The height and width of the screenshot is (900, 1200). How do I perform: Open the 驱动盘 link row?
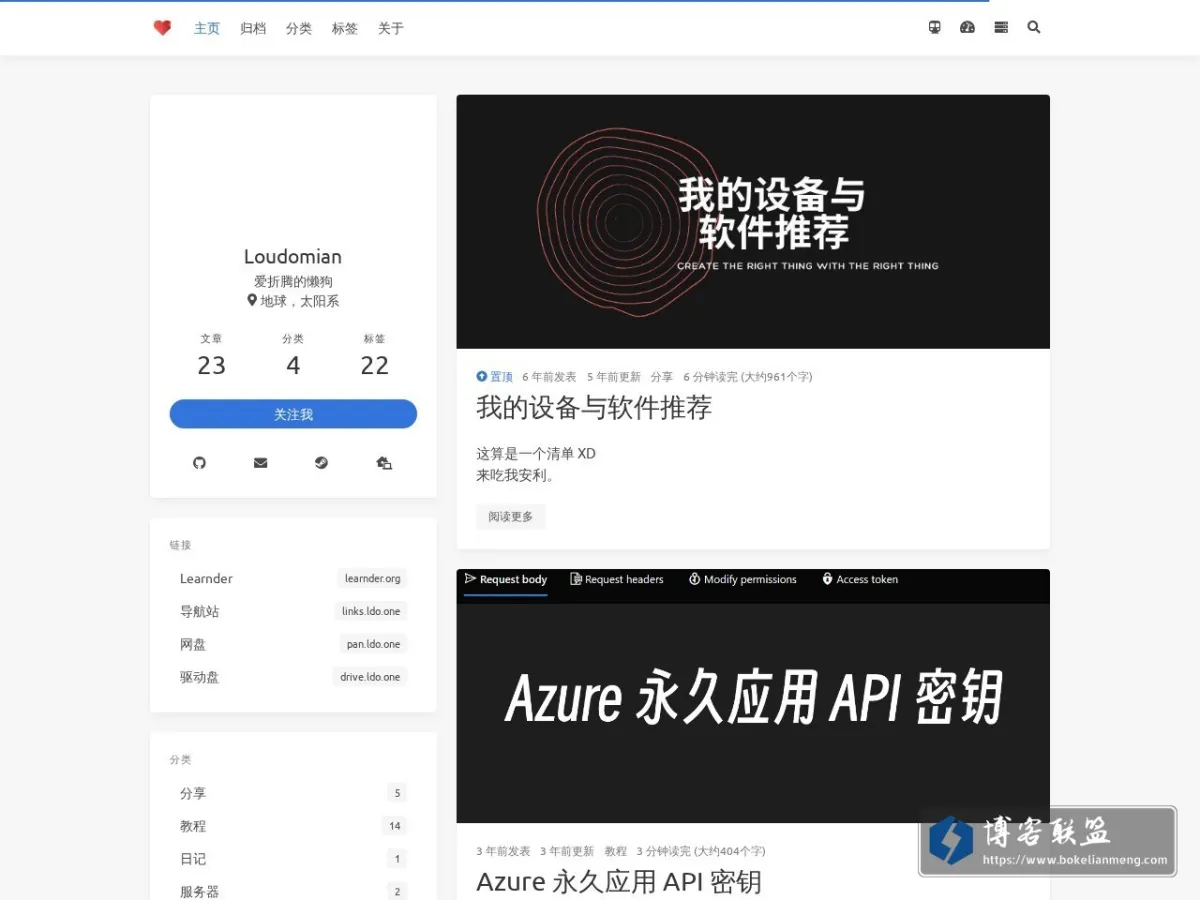pyautogui.click(x=293, y=677)
